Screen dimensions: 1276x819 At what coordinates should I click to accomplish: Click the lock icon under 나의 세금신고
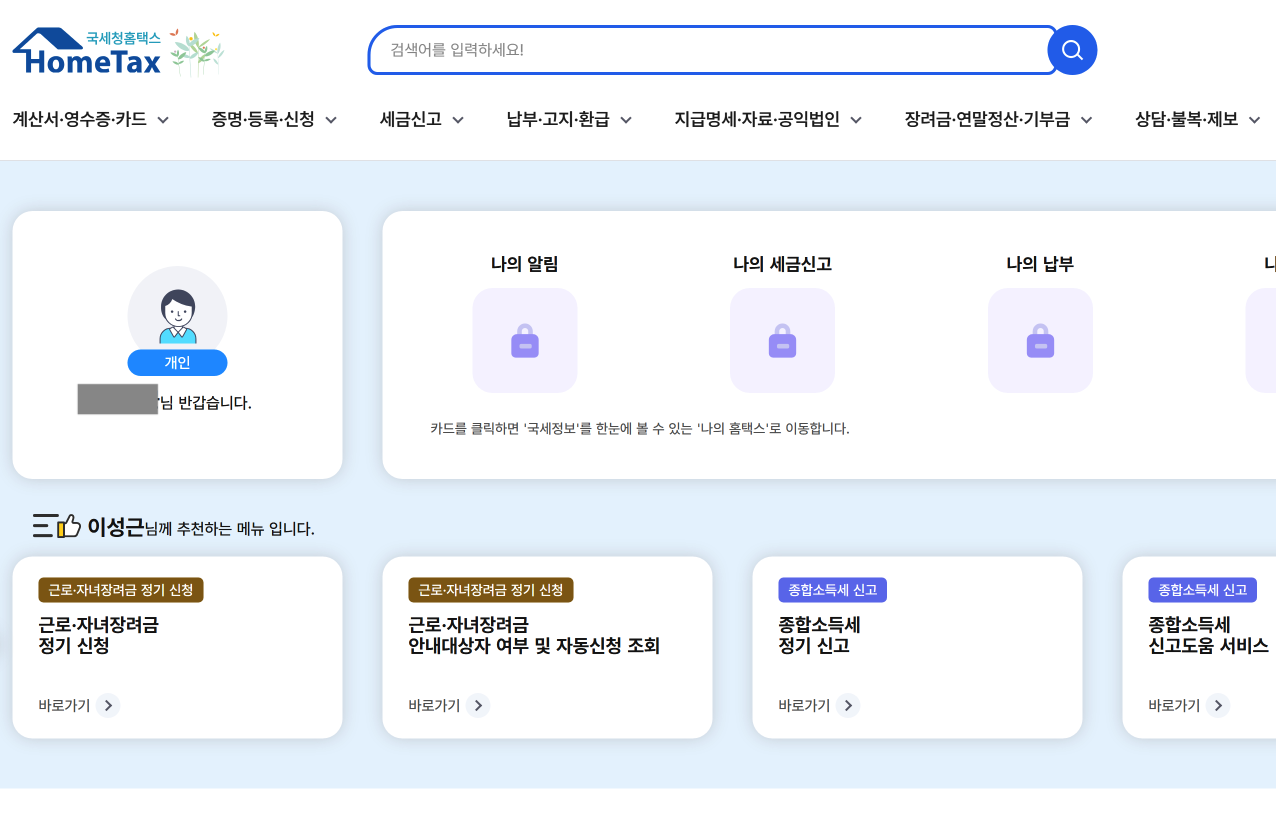coord(782,340)
